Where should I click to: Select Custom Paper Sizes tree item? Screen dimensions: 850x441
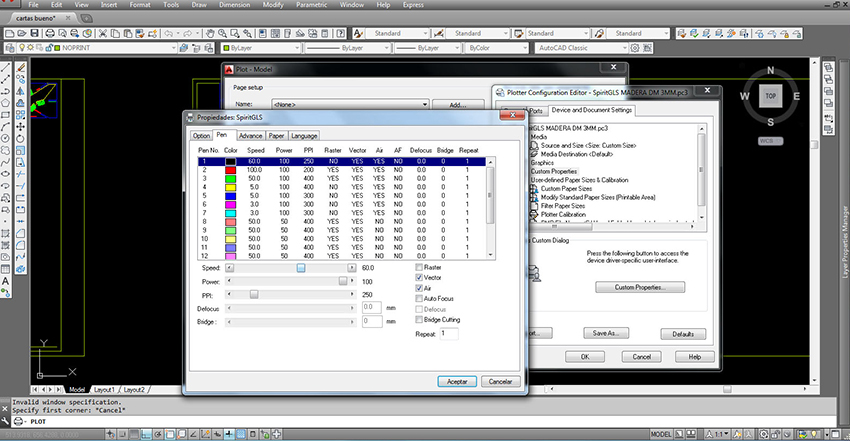(566, 189)
